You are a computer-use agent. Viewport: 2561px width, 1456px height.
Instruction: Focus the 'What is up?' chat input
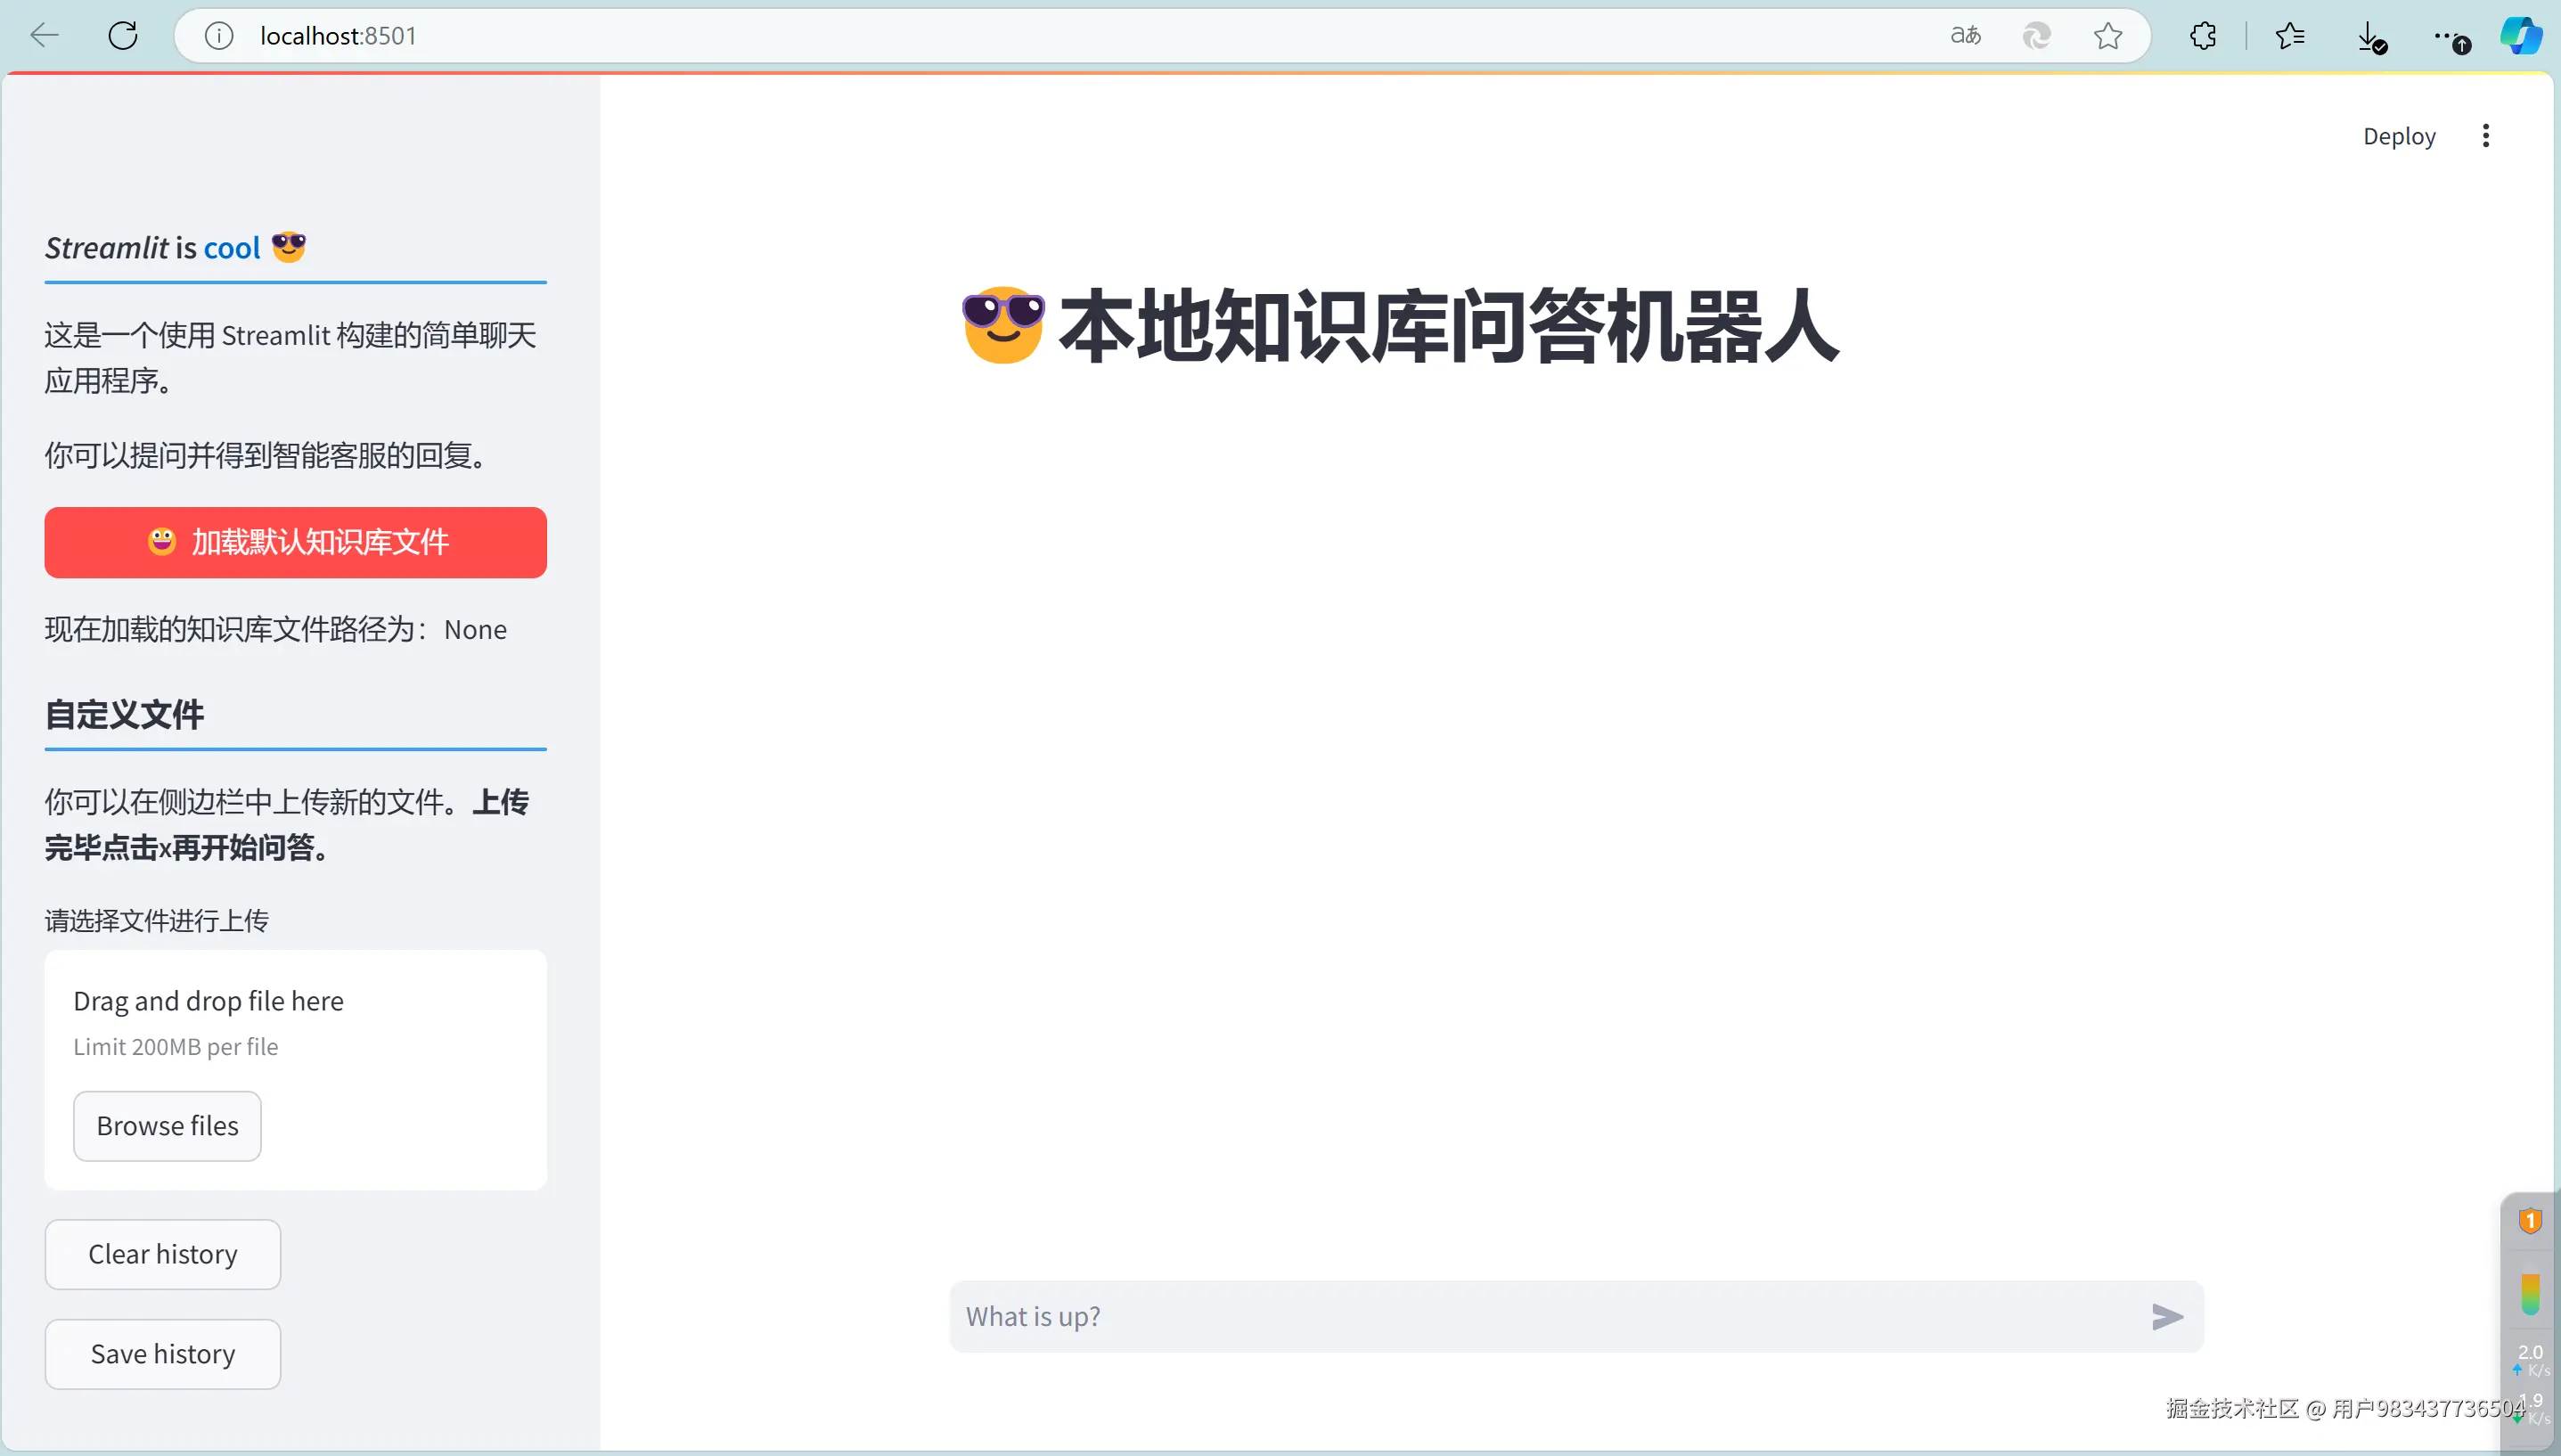(1540, 1317)
